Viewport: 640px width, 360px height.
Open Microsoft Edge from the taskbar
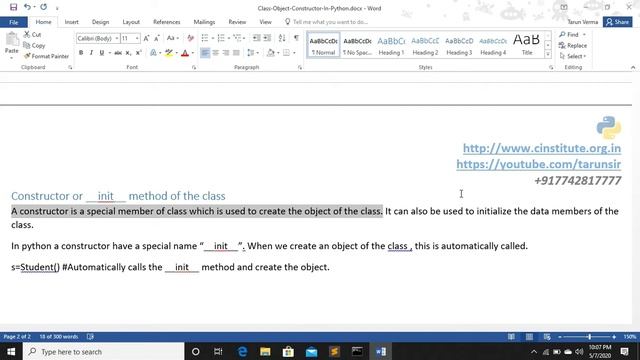242,351
